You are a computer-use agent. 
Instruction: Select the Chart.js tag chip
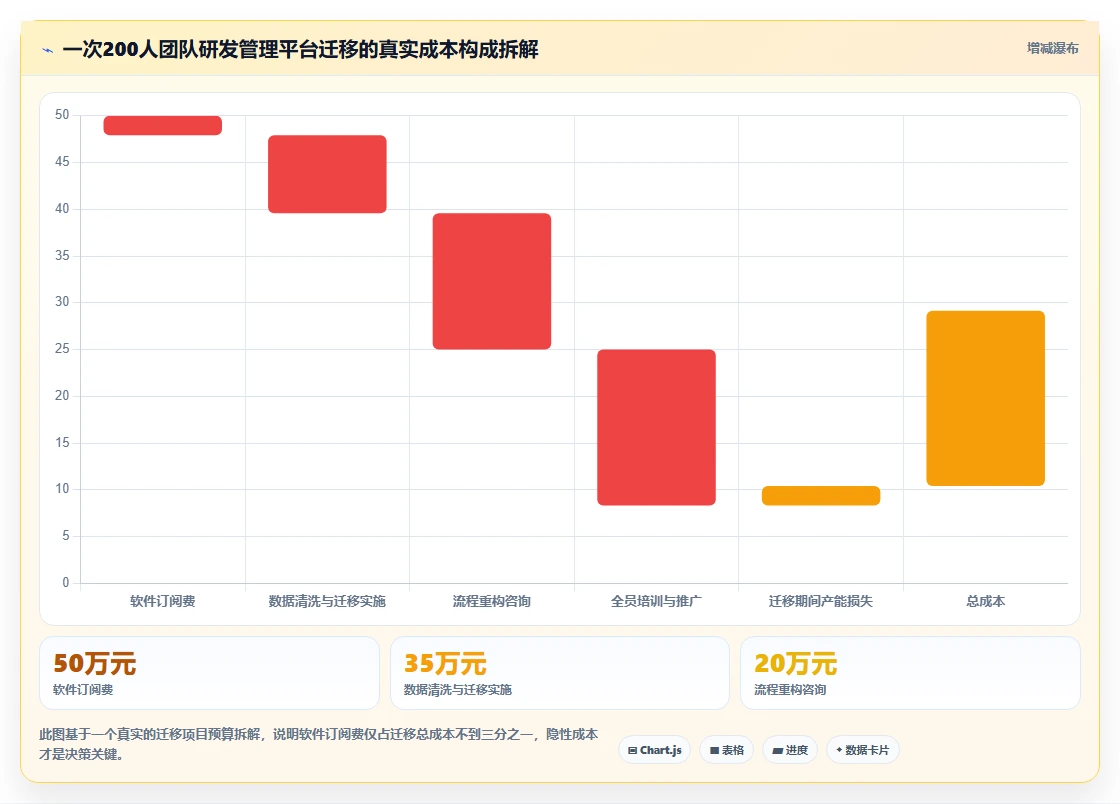[654, 750]
